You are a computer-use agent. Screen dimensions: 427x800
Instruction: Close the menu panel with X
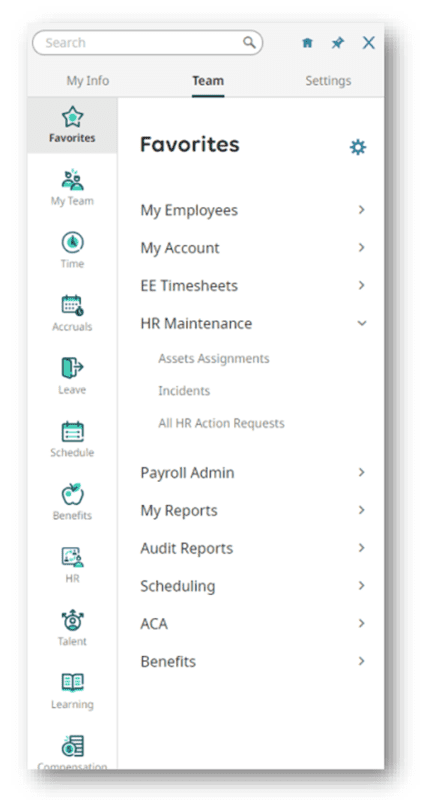pos(369,43)
